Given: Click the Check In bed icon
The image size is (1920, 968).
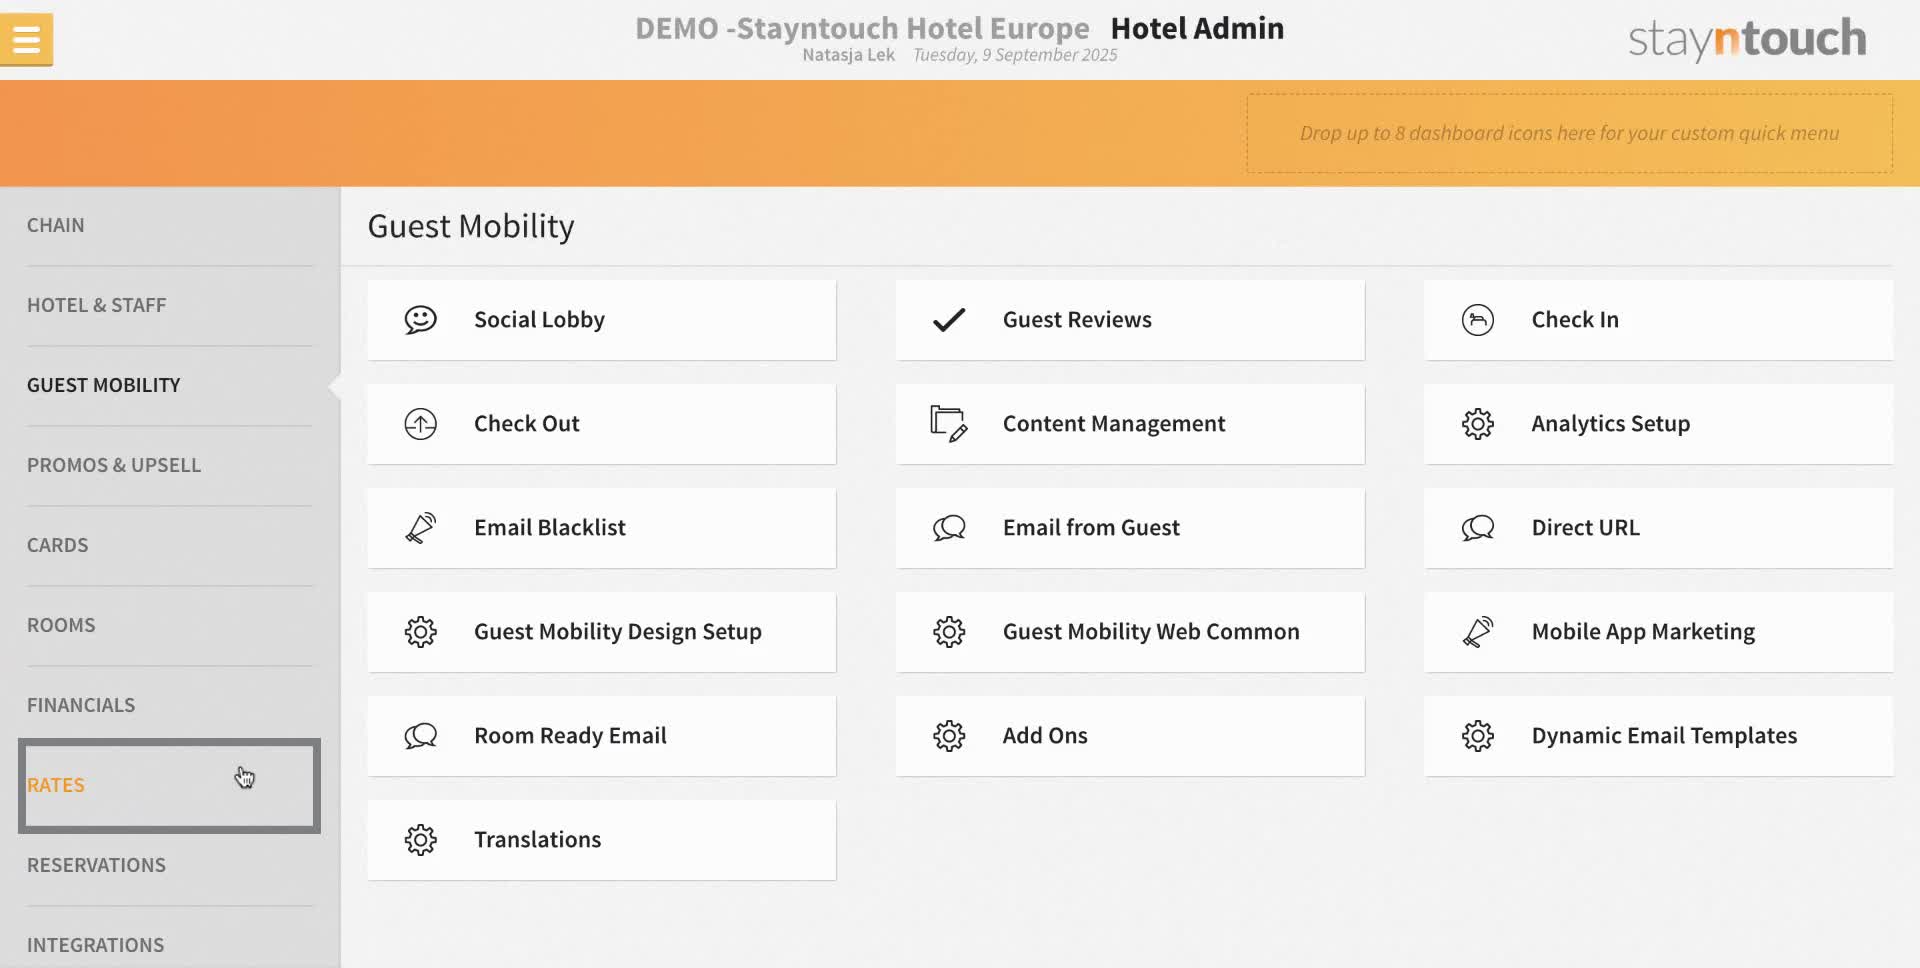Looking at the screenshot, I should pos(1478,320).
